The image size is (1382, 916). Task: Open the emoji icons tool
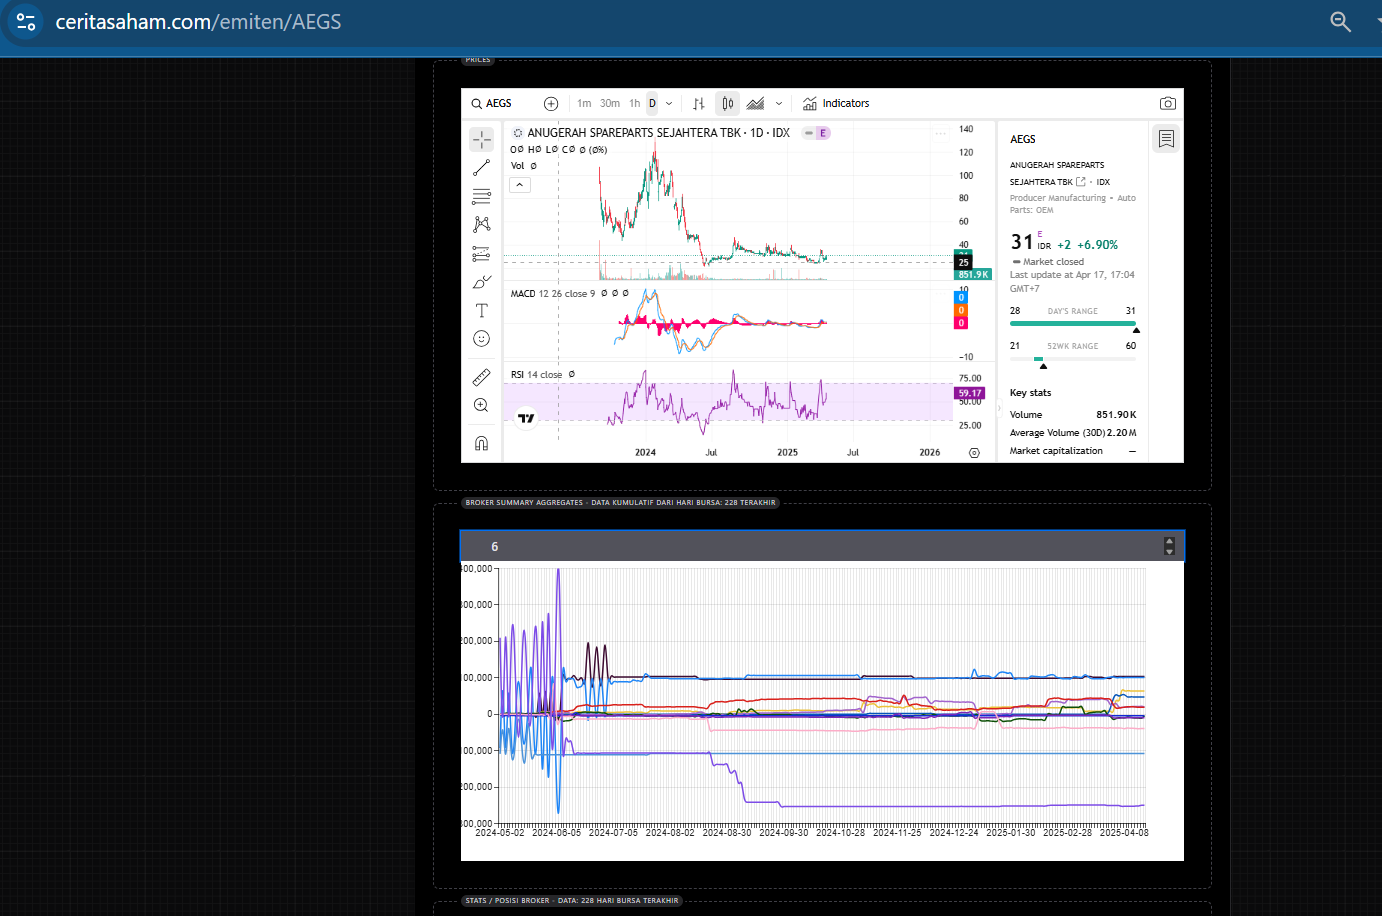pyautogui.click(x=481, y=339)
